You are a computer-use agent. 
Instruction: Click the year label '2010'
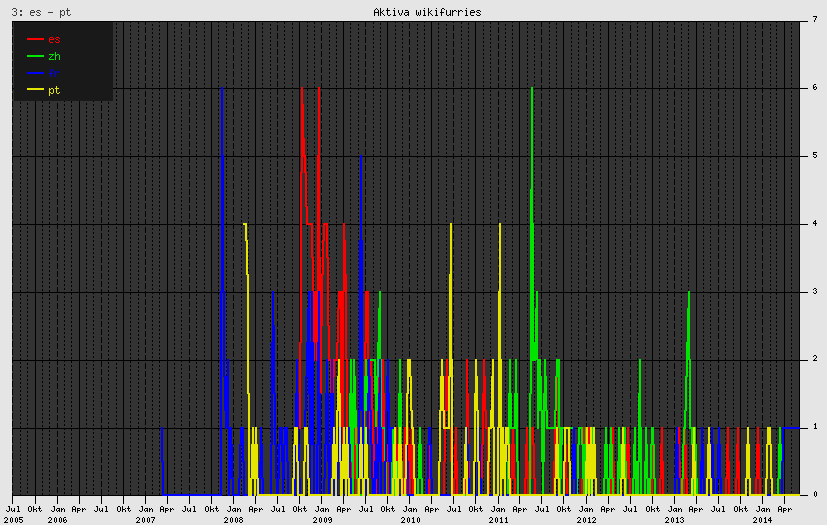pyautogui.click(x=410, y=520)
